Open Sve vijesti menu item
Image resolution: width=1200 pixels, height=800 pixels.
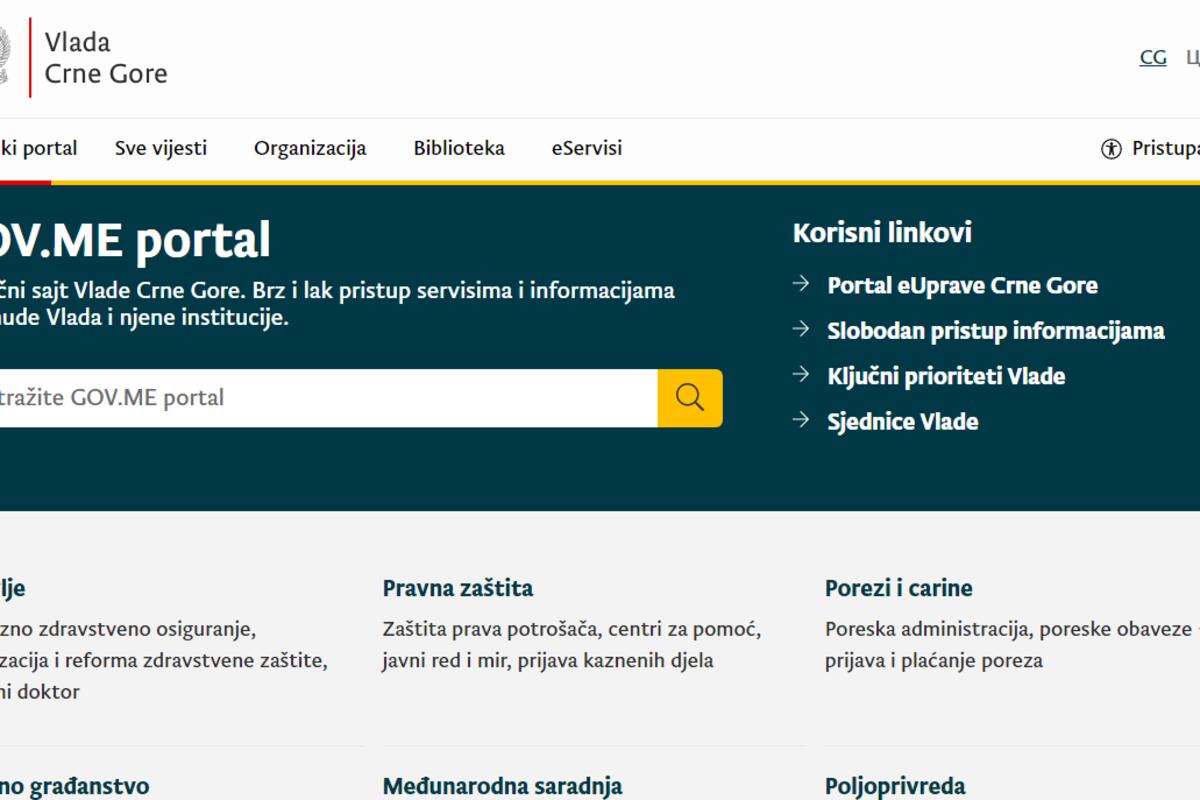coord(161,148)
